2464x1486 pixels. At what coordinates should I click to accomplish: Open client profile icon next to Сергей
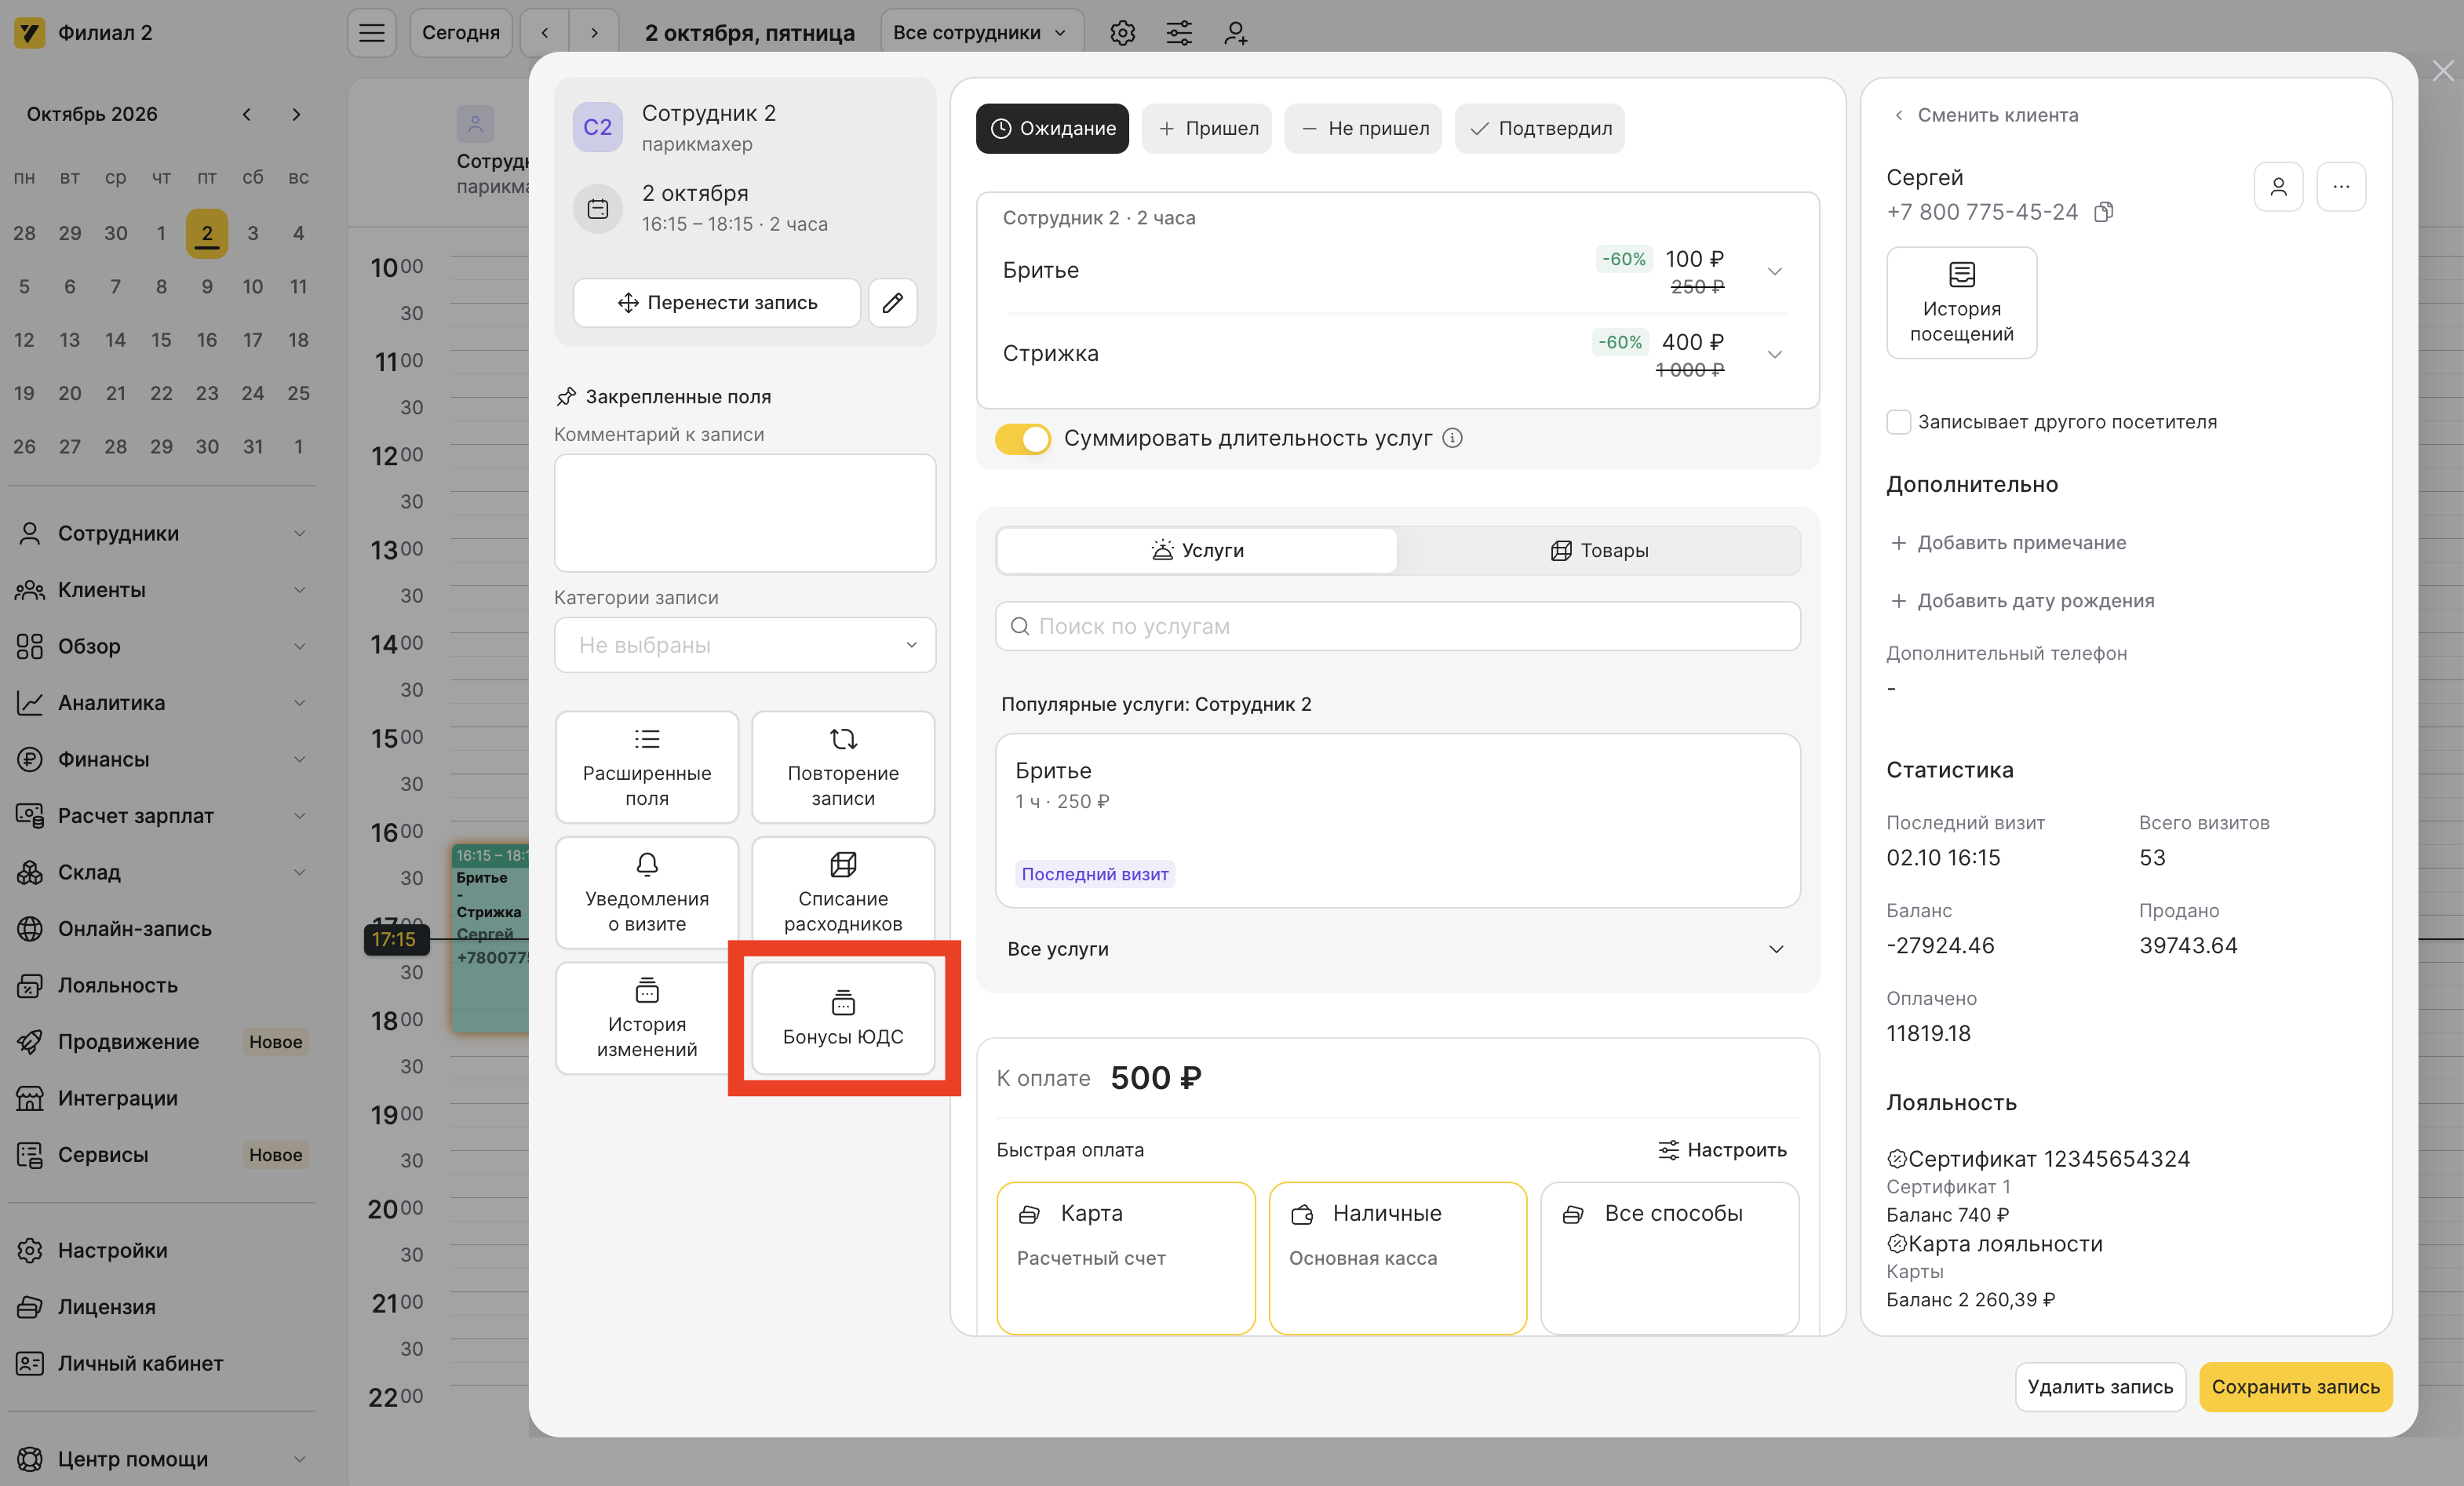pyautogui.click(x=2278, y=187)
